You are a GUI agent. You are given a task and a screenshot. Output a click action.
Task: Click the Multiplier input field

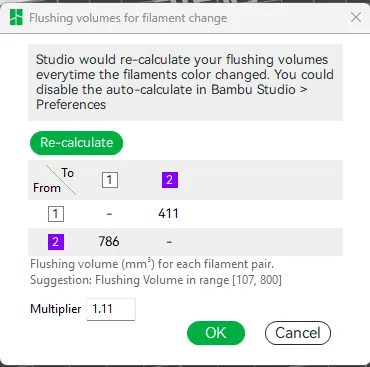pyautogui.click(x=111, y=309)
